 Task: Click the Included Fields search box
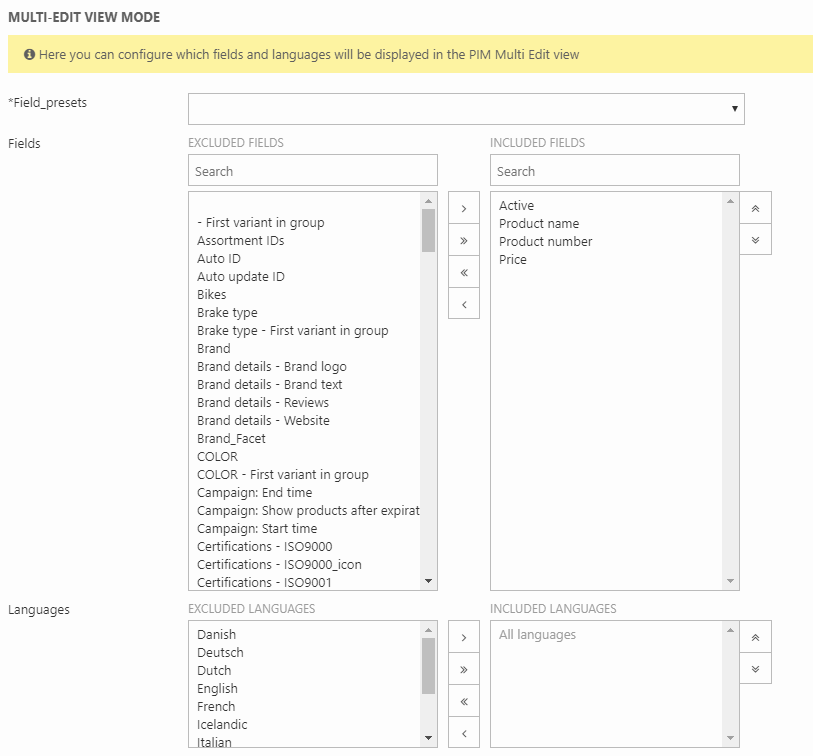point(614,171)
